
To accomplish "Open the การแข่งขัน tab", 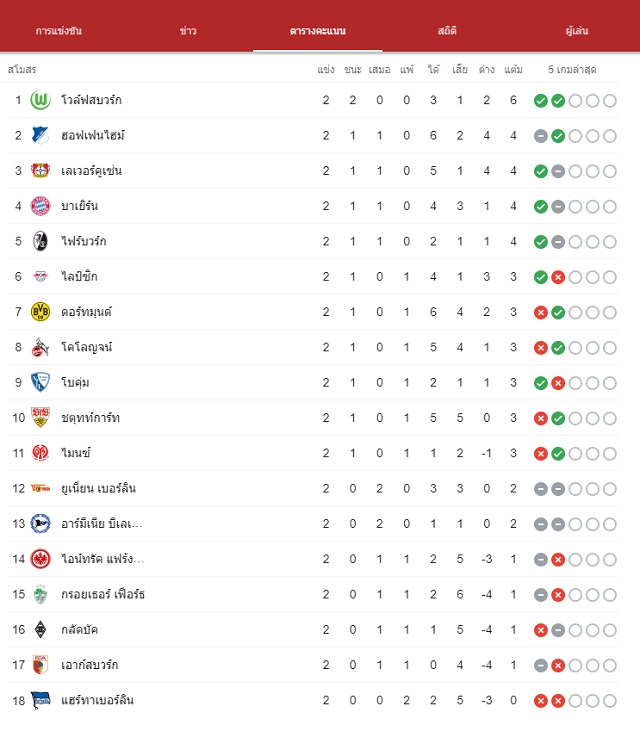I will point(59,31).
